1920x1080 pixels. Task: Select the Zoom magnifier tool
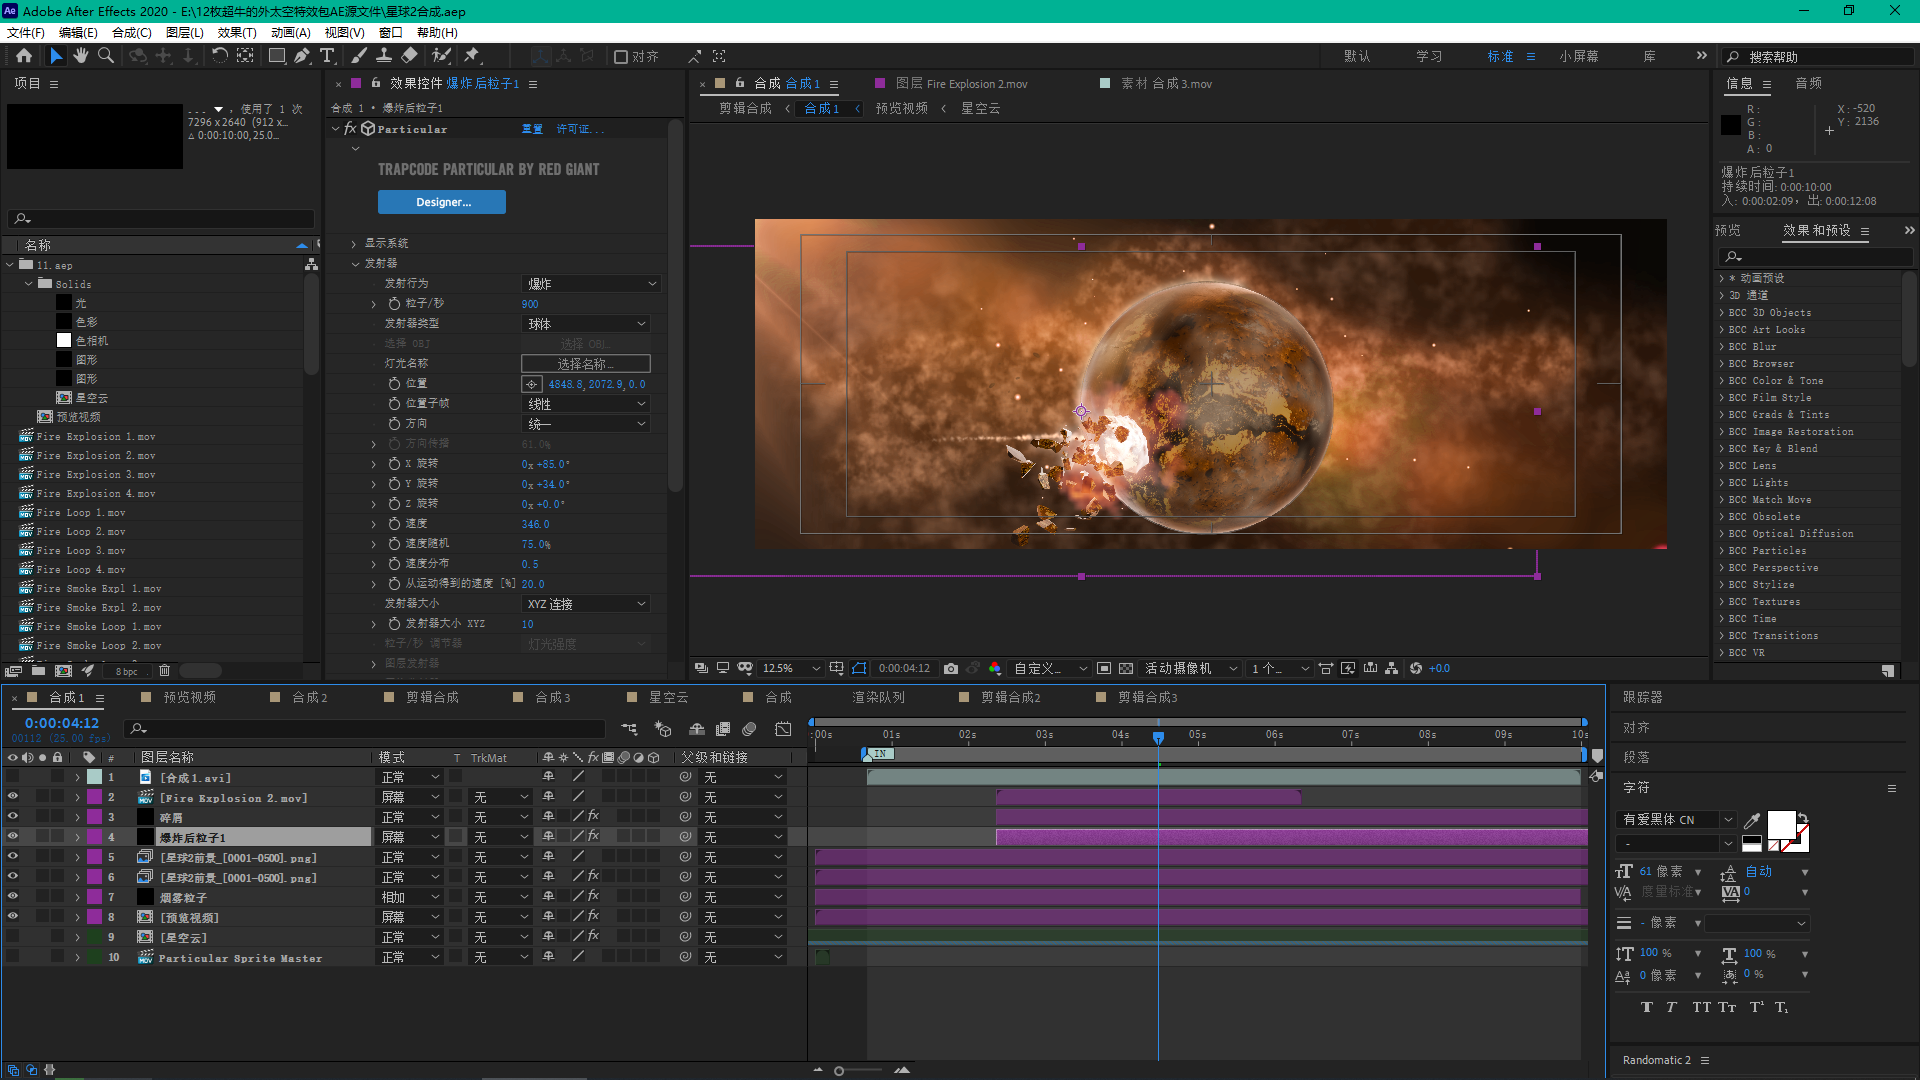coord(105,56)
